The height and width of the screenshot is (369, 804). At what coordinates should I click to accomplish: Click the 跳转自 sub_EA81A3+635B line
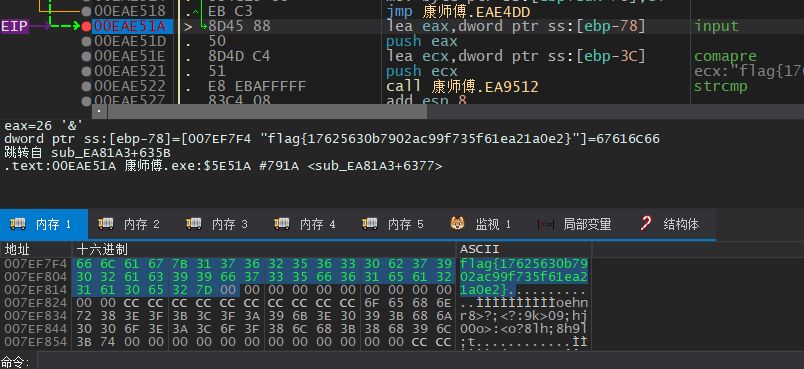point(88,153)
